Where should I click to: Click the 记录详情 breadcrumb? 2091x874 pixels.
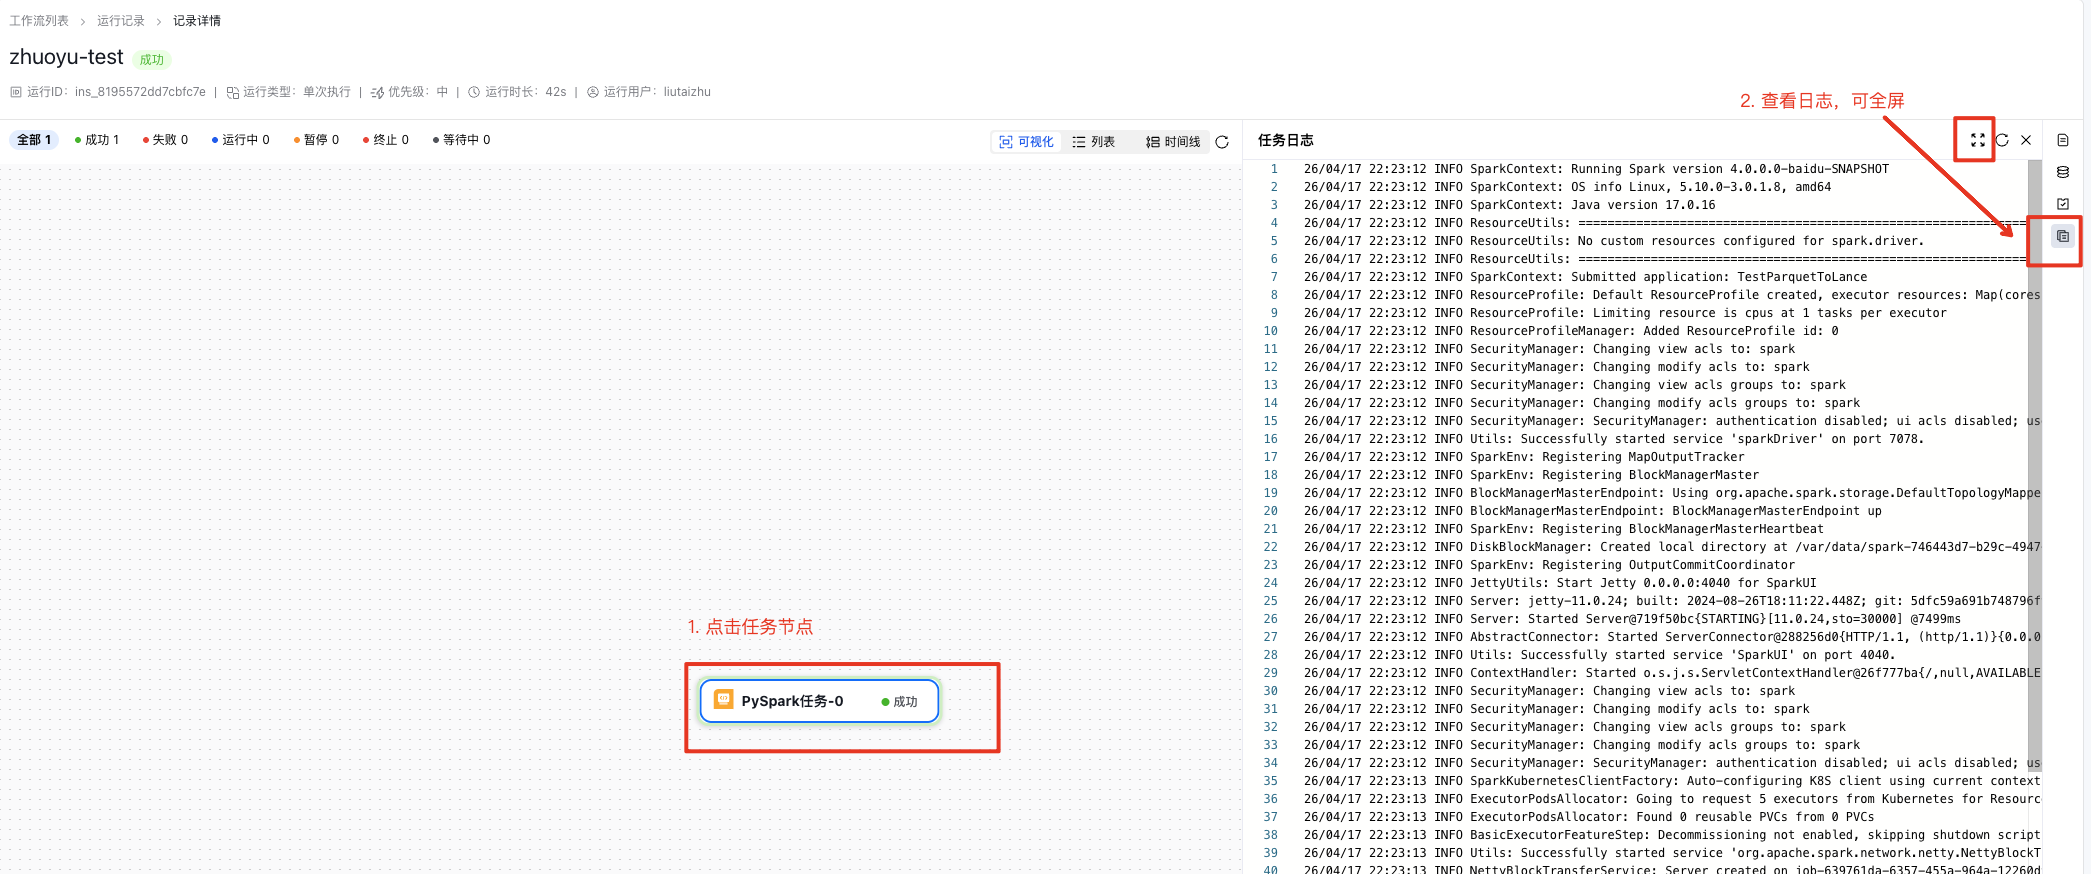[197, 21]
